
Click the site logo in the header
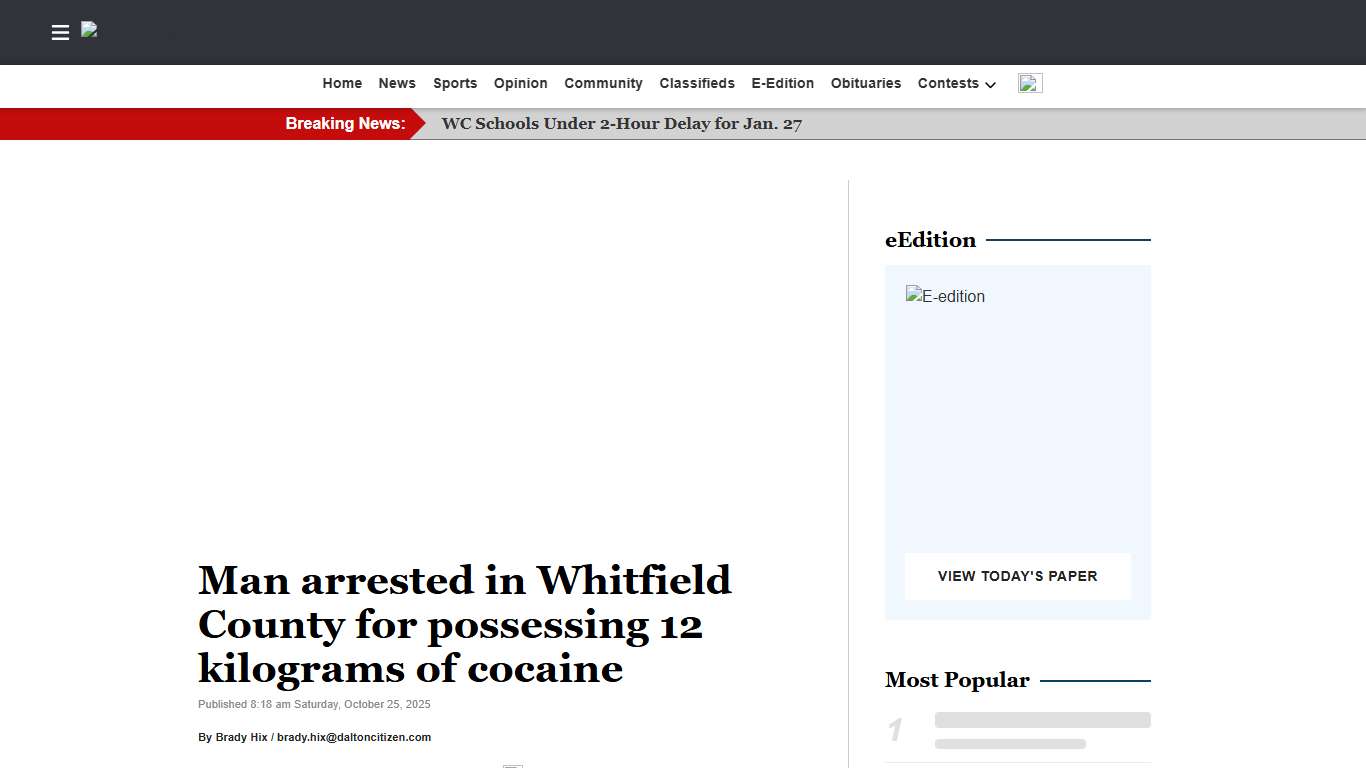pyautogui.click(x=89, y=30)
